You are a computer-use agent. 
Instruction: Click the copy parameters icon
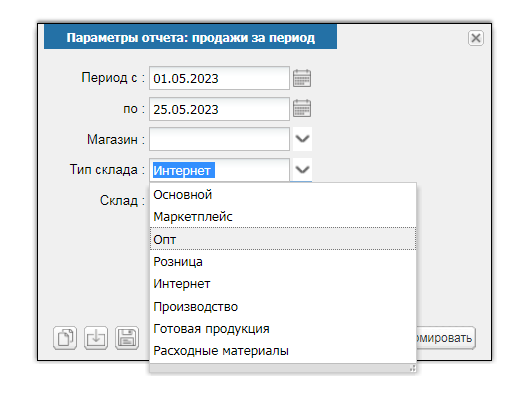tap(65, 338)
